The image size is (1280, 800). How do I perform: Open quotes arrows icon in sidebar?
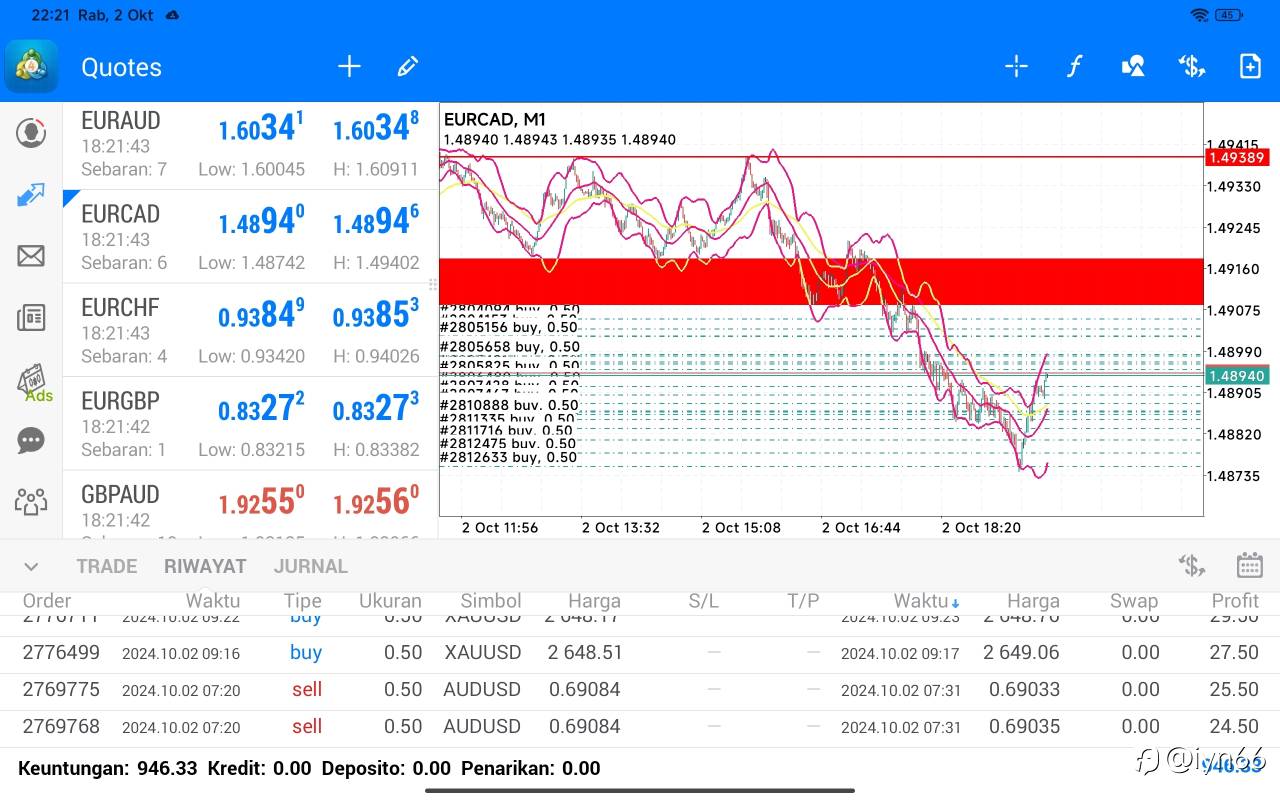(x=31, y=195)
